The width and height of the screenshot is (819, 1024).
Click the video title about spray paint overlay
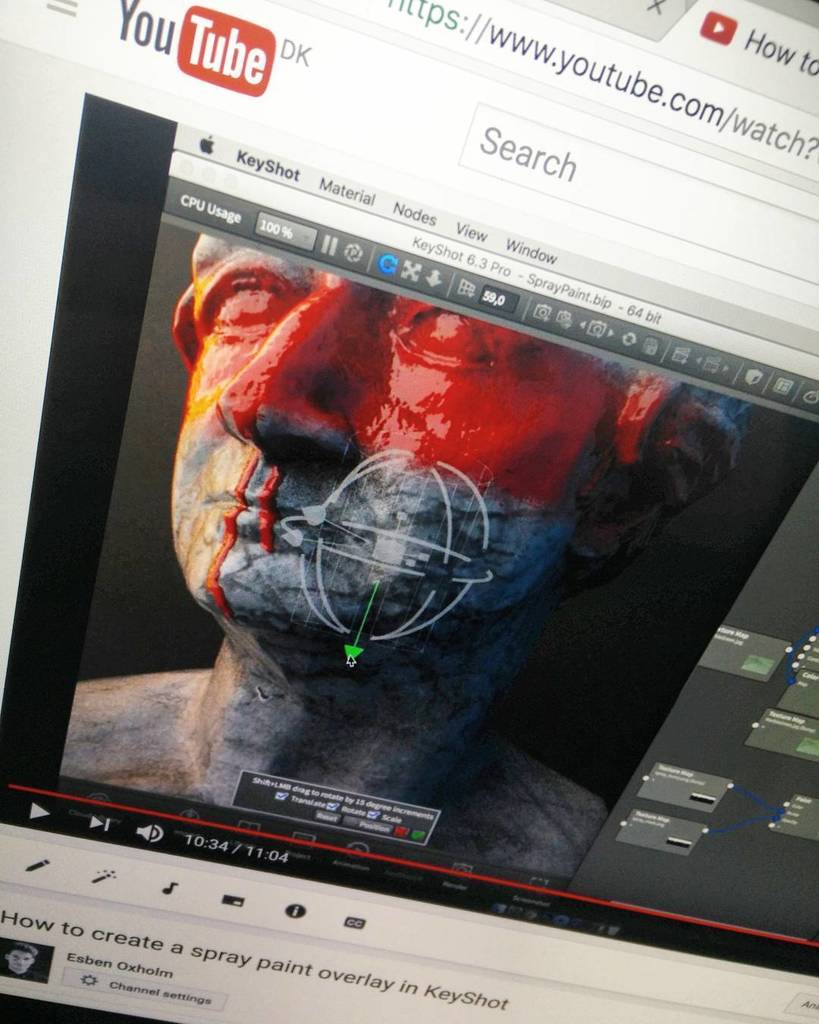point(255,960)
